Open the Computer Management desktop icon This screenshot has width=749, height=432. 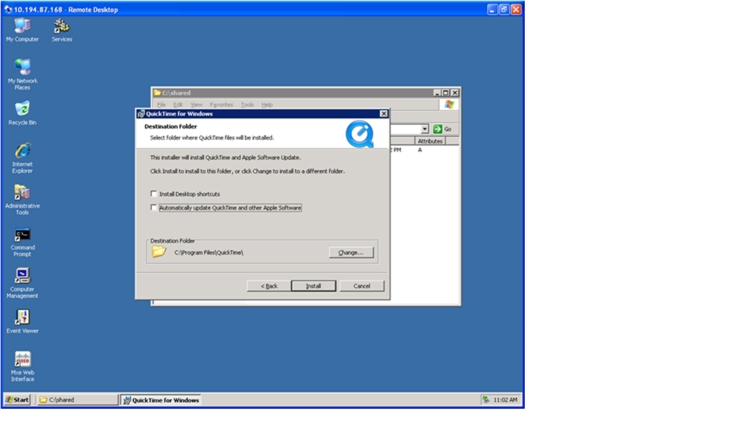click(22, 283)
